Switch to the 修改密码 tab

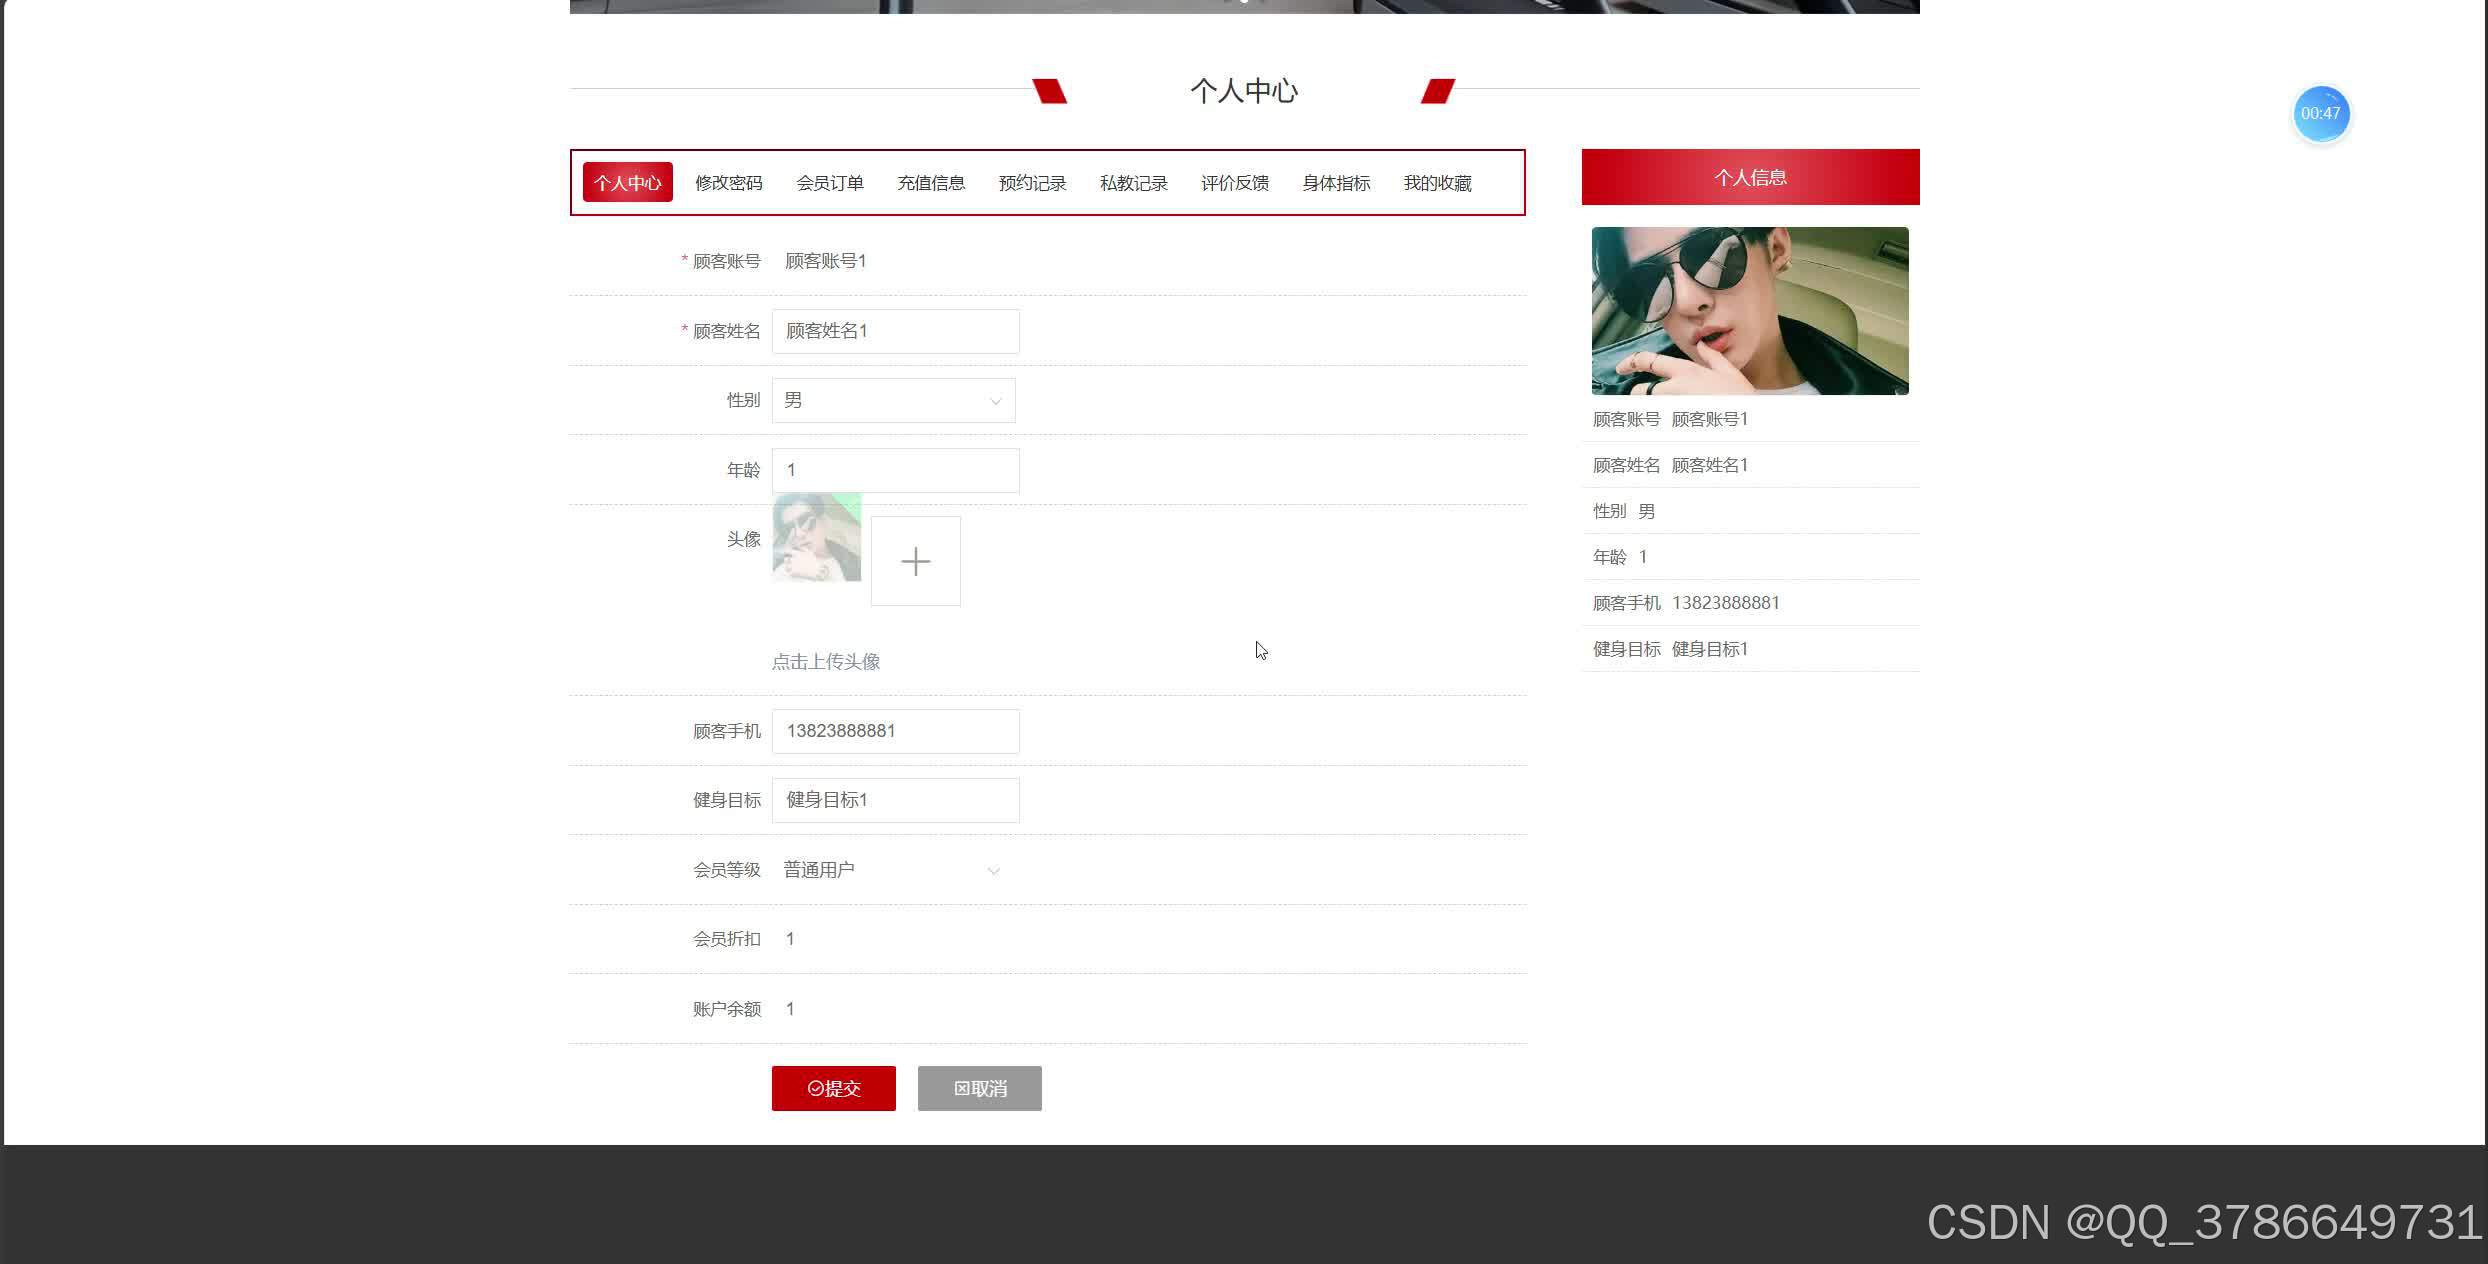[x=729, y=182]
